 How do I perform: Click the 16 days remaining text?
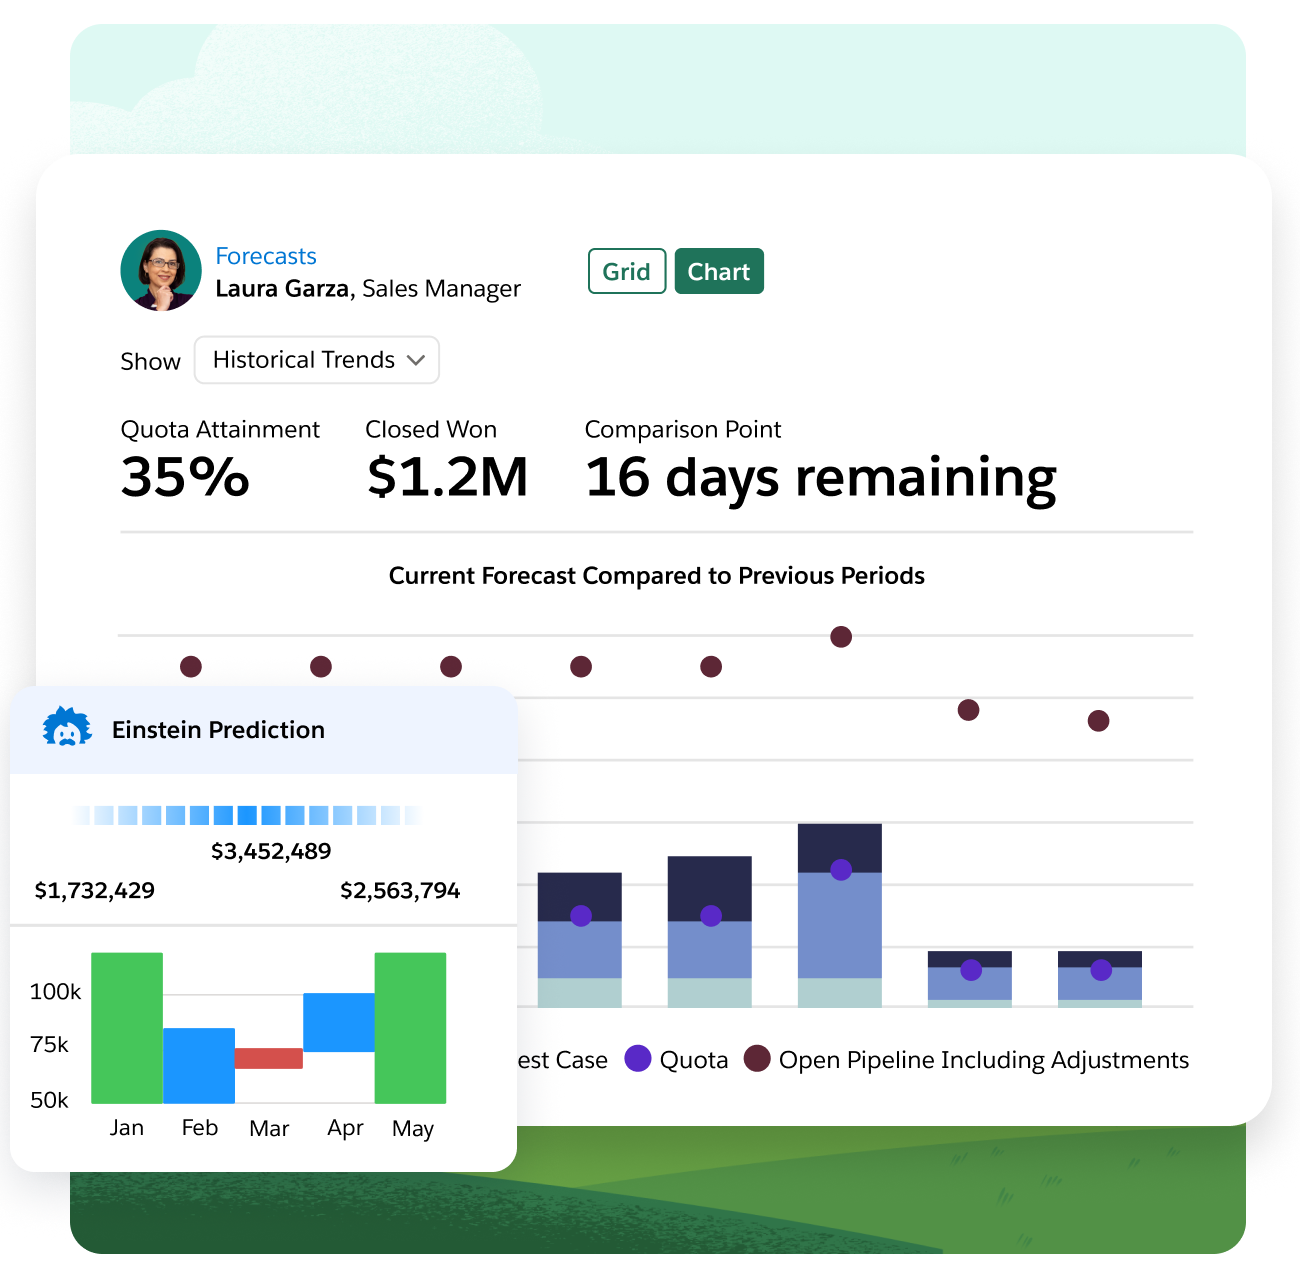(821, 479)
